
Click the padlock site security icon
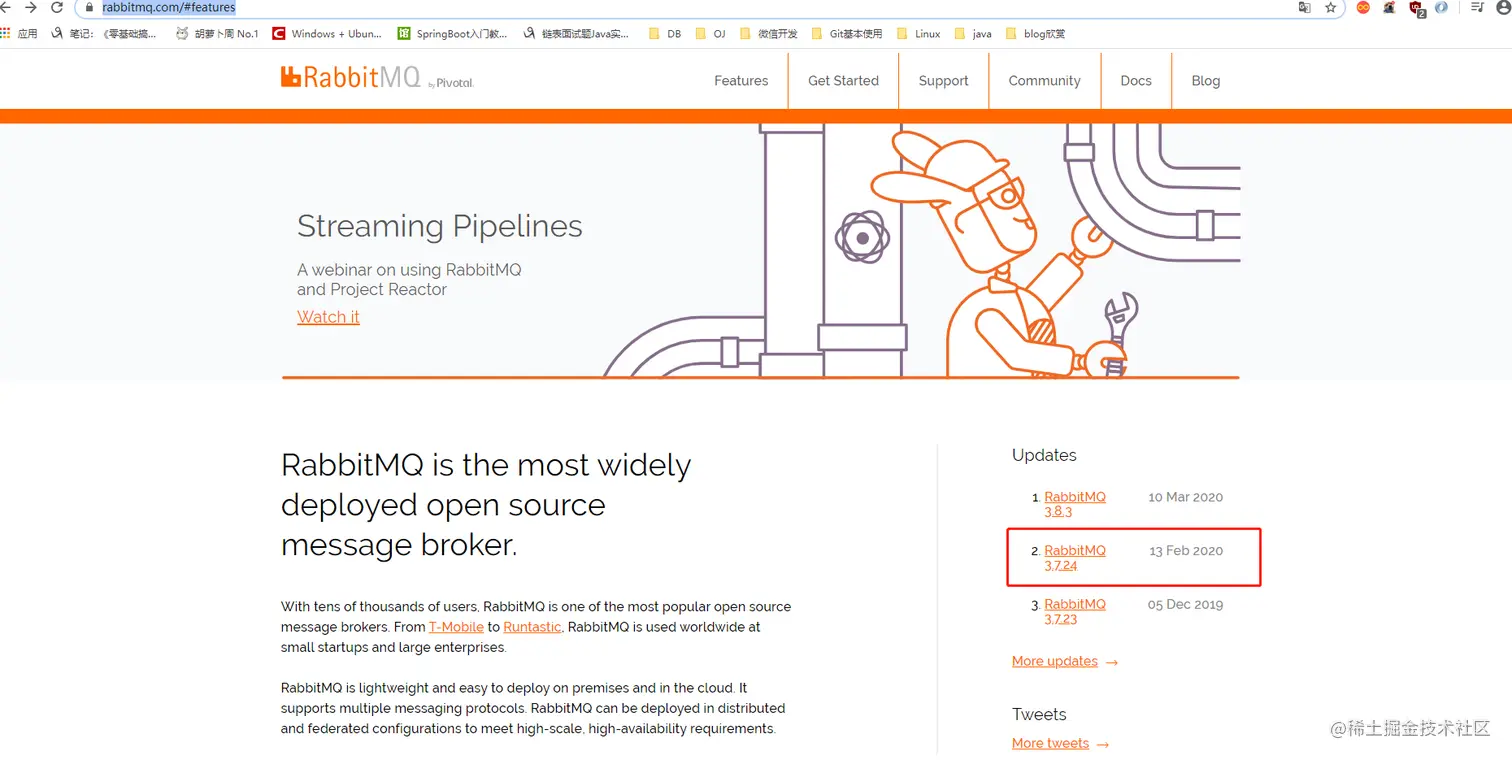pyautogui.click(x=89, y=7)
